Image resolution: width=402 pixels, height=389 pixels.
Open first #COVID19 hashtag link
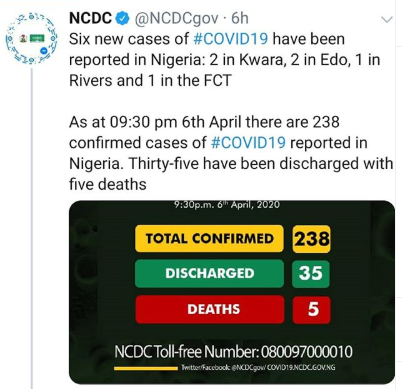[231, 39]
